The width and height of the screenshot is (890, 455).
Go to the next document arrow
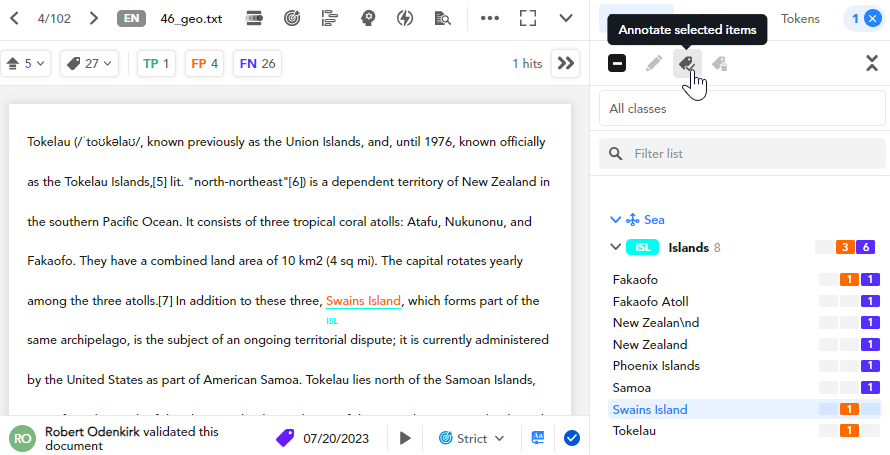coord(93,18)
